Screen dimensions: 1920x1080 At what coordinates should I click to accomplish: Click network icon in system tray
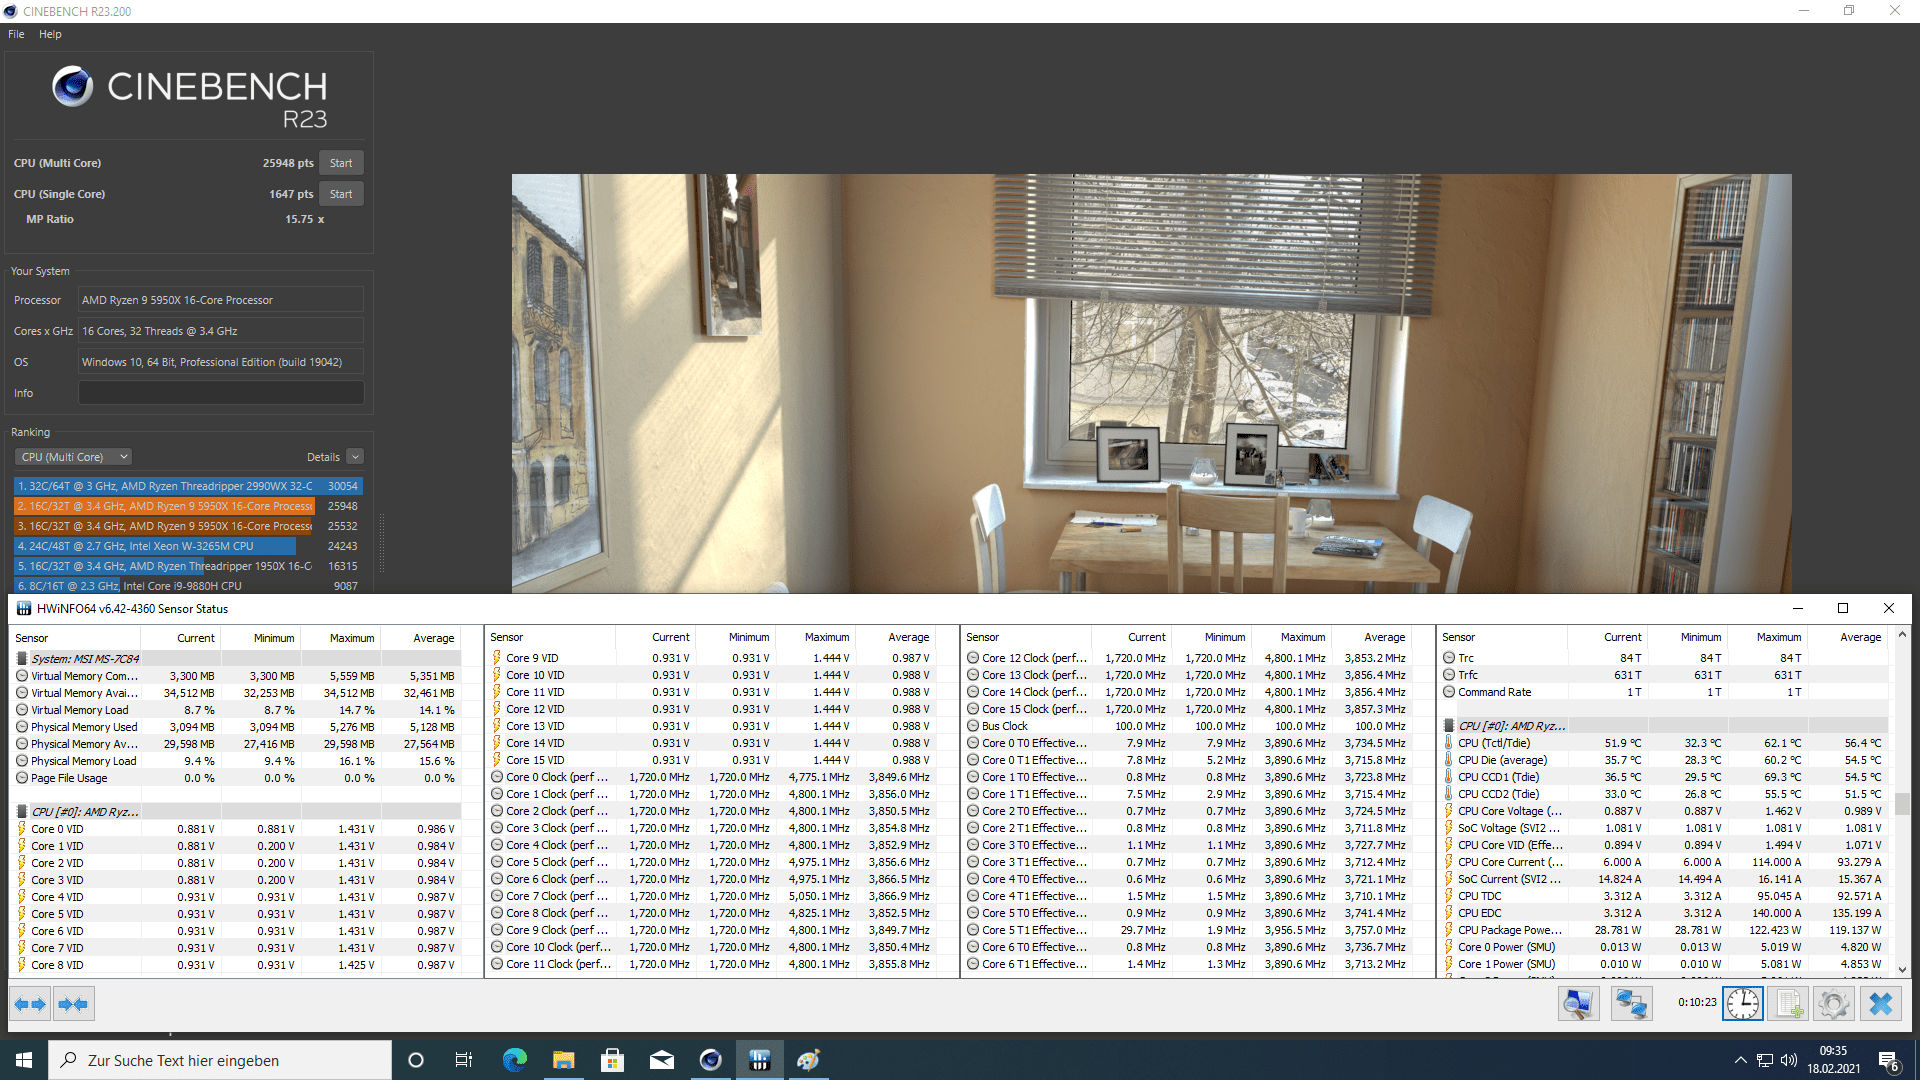coord(1765,1060)
